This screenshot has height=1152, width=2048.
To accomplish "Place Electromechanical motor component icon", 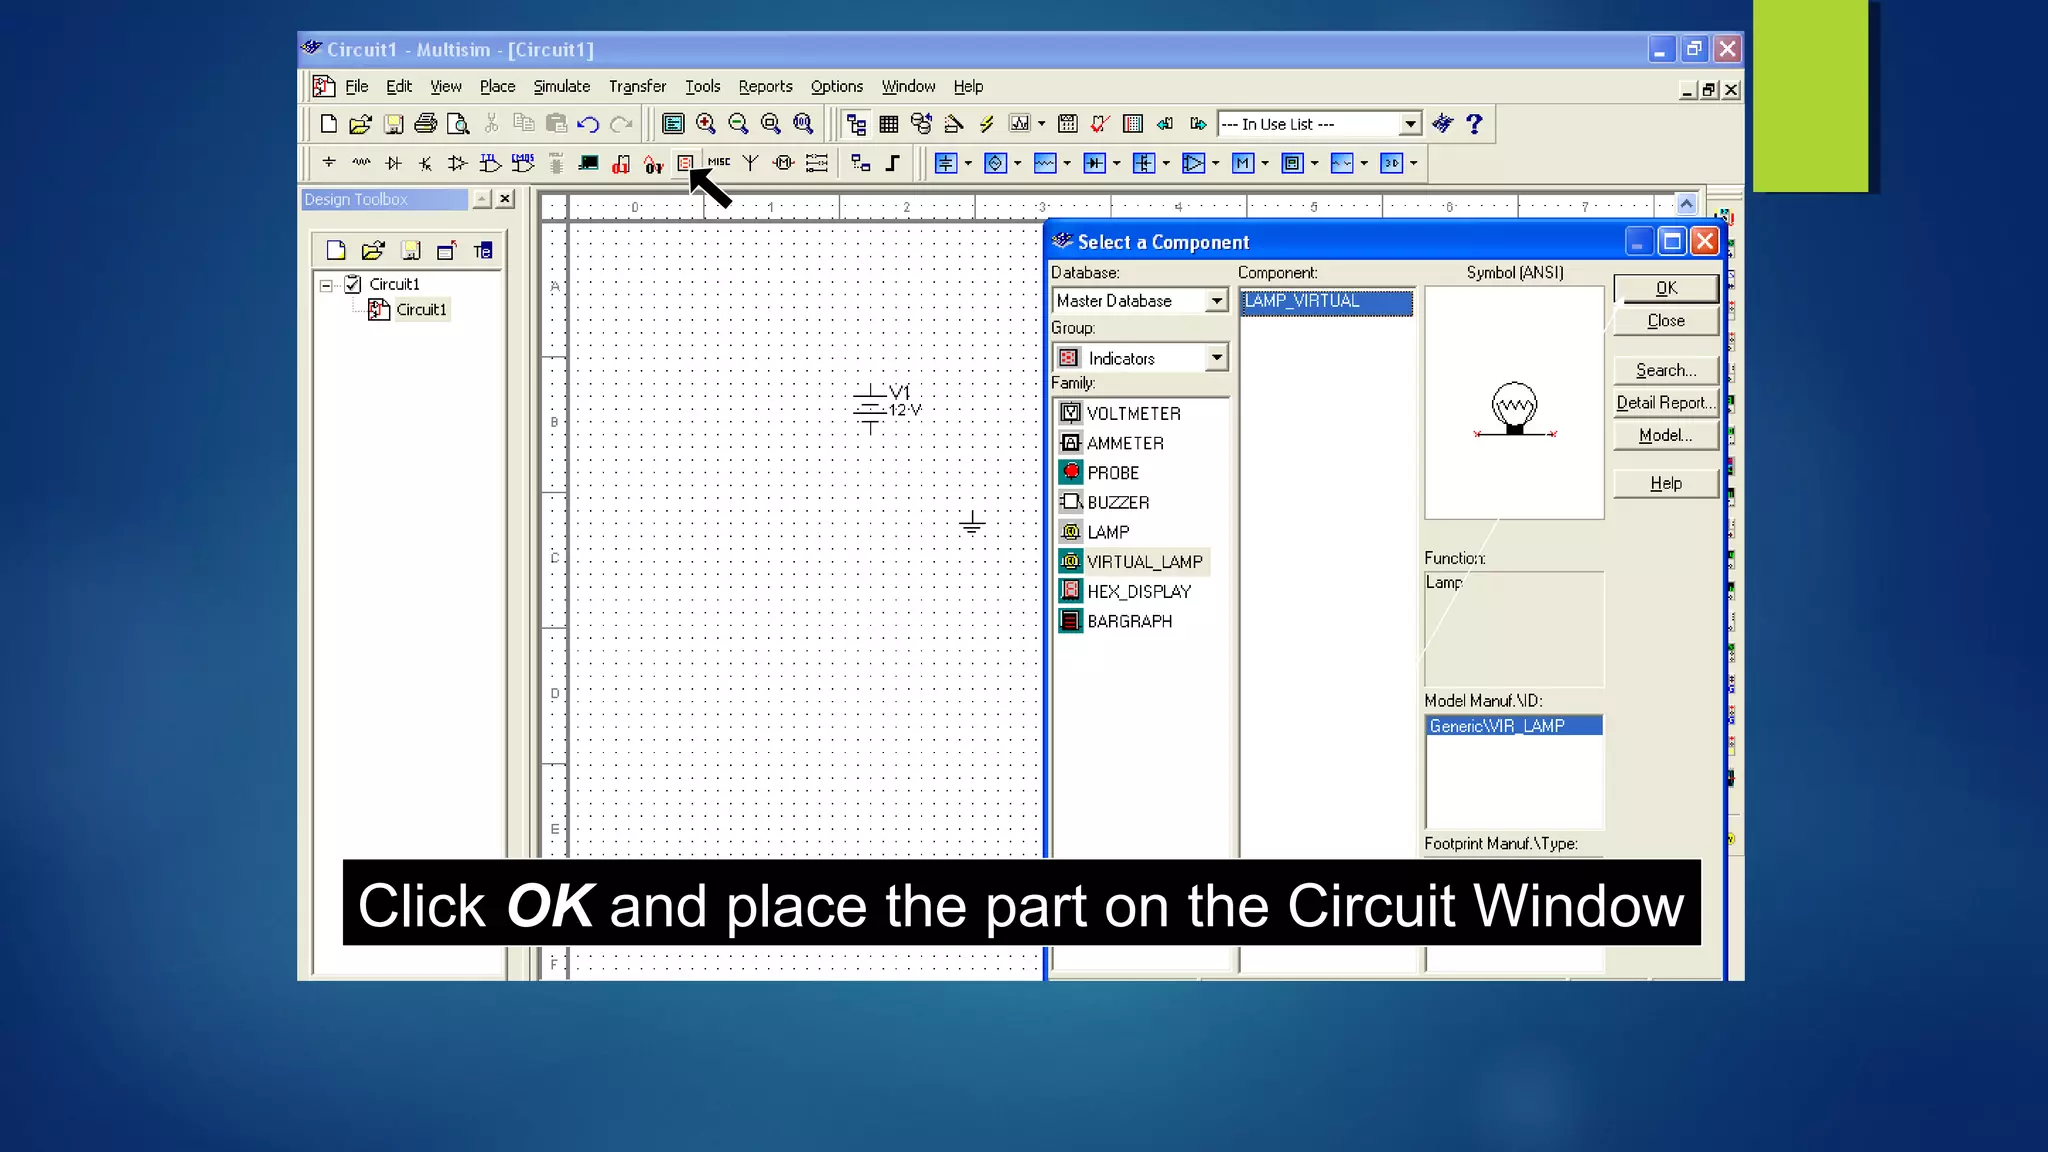I will (784, 163).
